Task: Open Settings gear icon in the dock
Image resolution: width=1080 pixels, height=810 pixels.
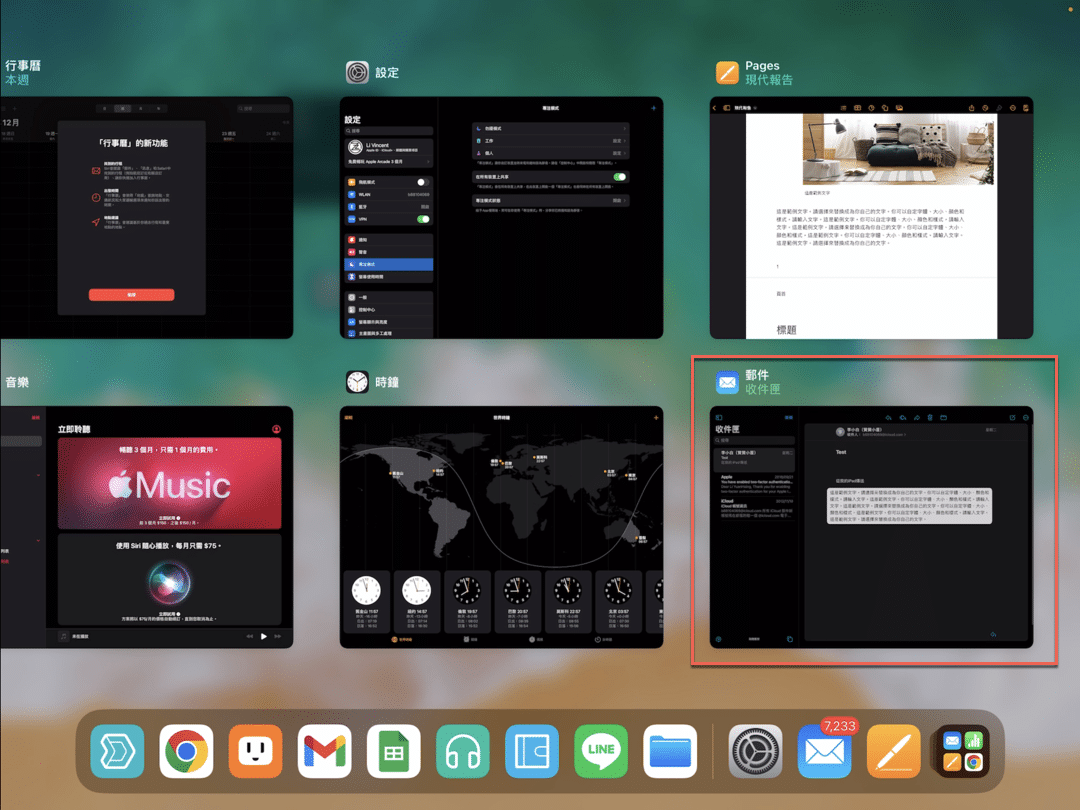Action: 756,751
